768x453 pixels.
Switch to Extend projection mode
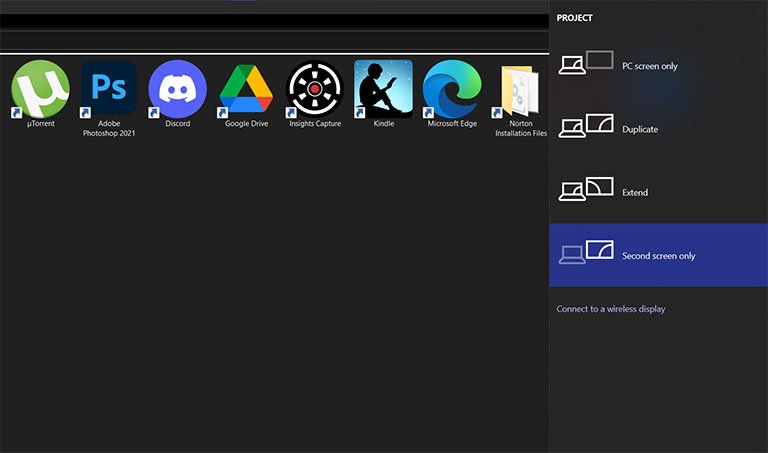[658, 192]
